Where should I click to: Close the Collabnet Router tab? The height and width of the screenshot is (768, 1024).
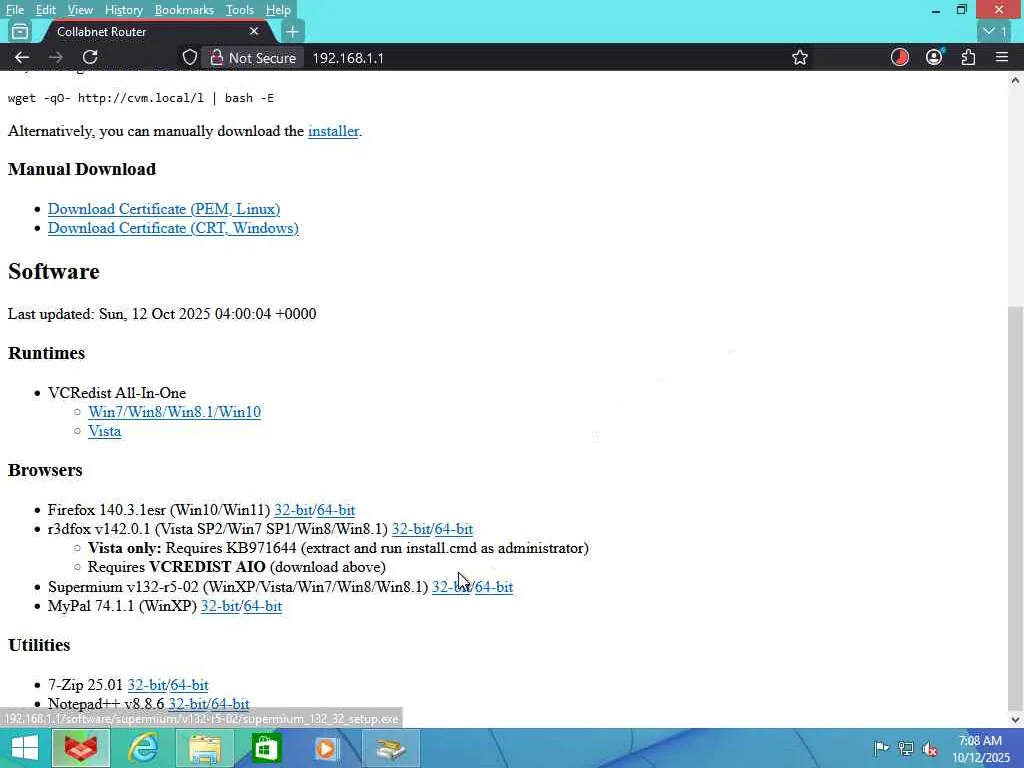(x=254, y=31)
